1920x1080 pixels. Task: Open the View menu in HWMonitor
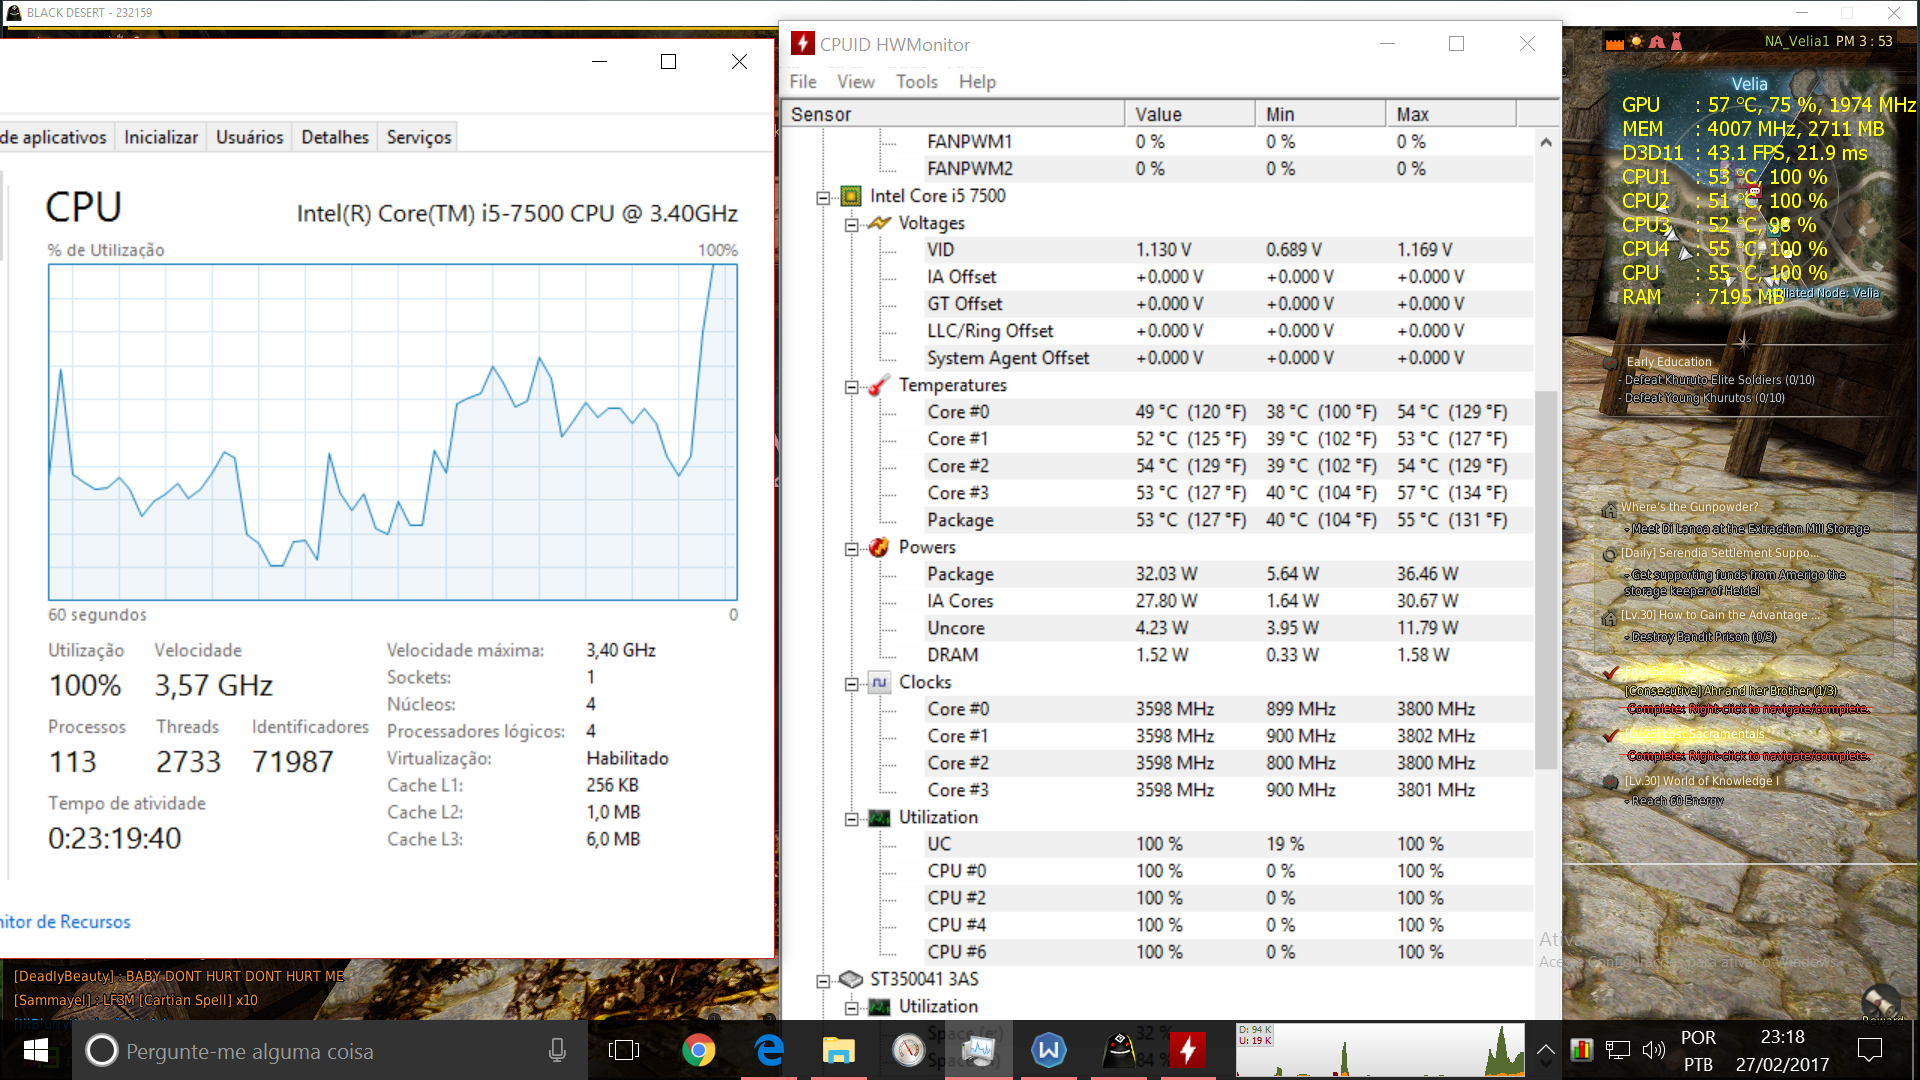tap(856, 82)
